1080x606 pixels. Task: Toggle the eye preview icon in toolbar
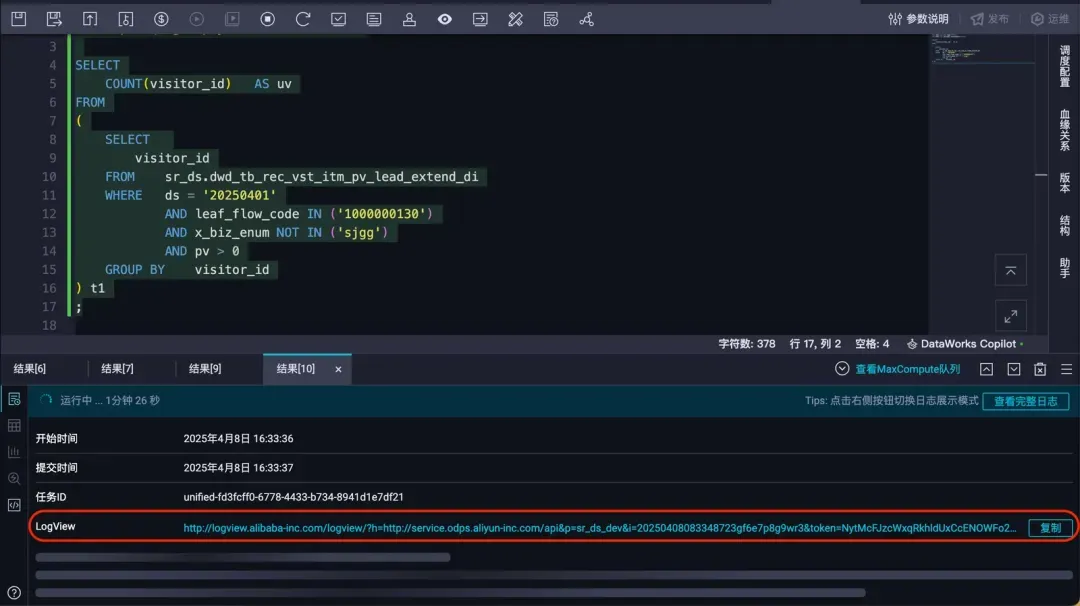(444, 19)
